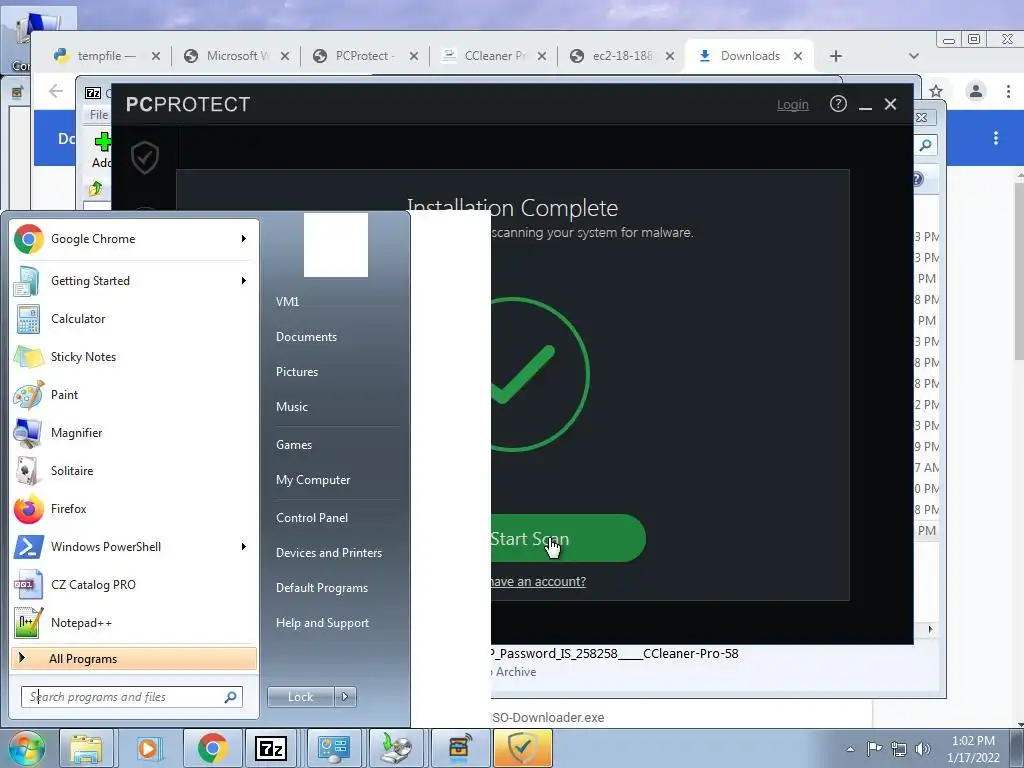1024x768 pixels.
Task: Open VM1 user folder
Action: [x=287, y=302]
